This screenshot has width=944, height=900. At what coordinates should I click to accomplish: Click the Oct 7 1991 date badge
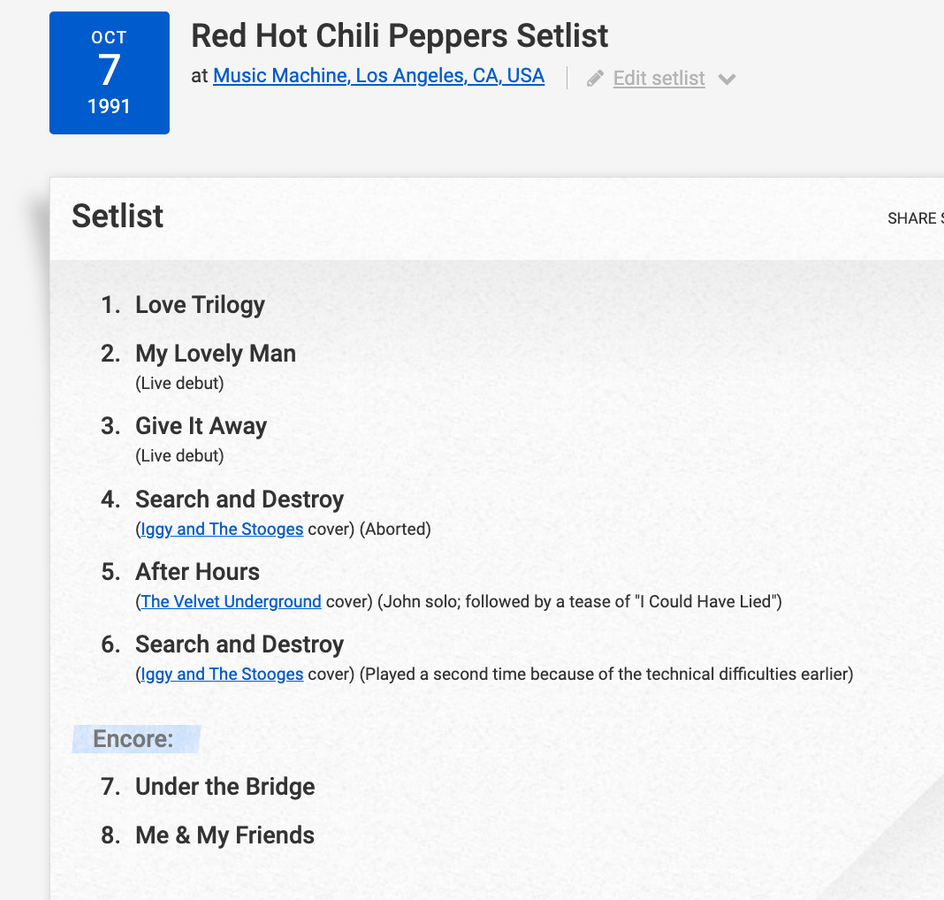coord(109,73)
